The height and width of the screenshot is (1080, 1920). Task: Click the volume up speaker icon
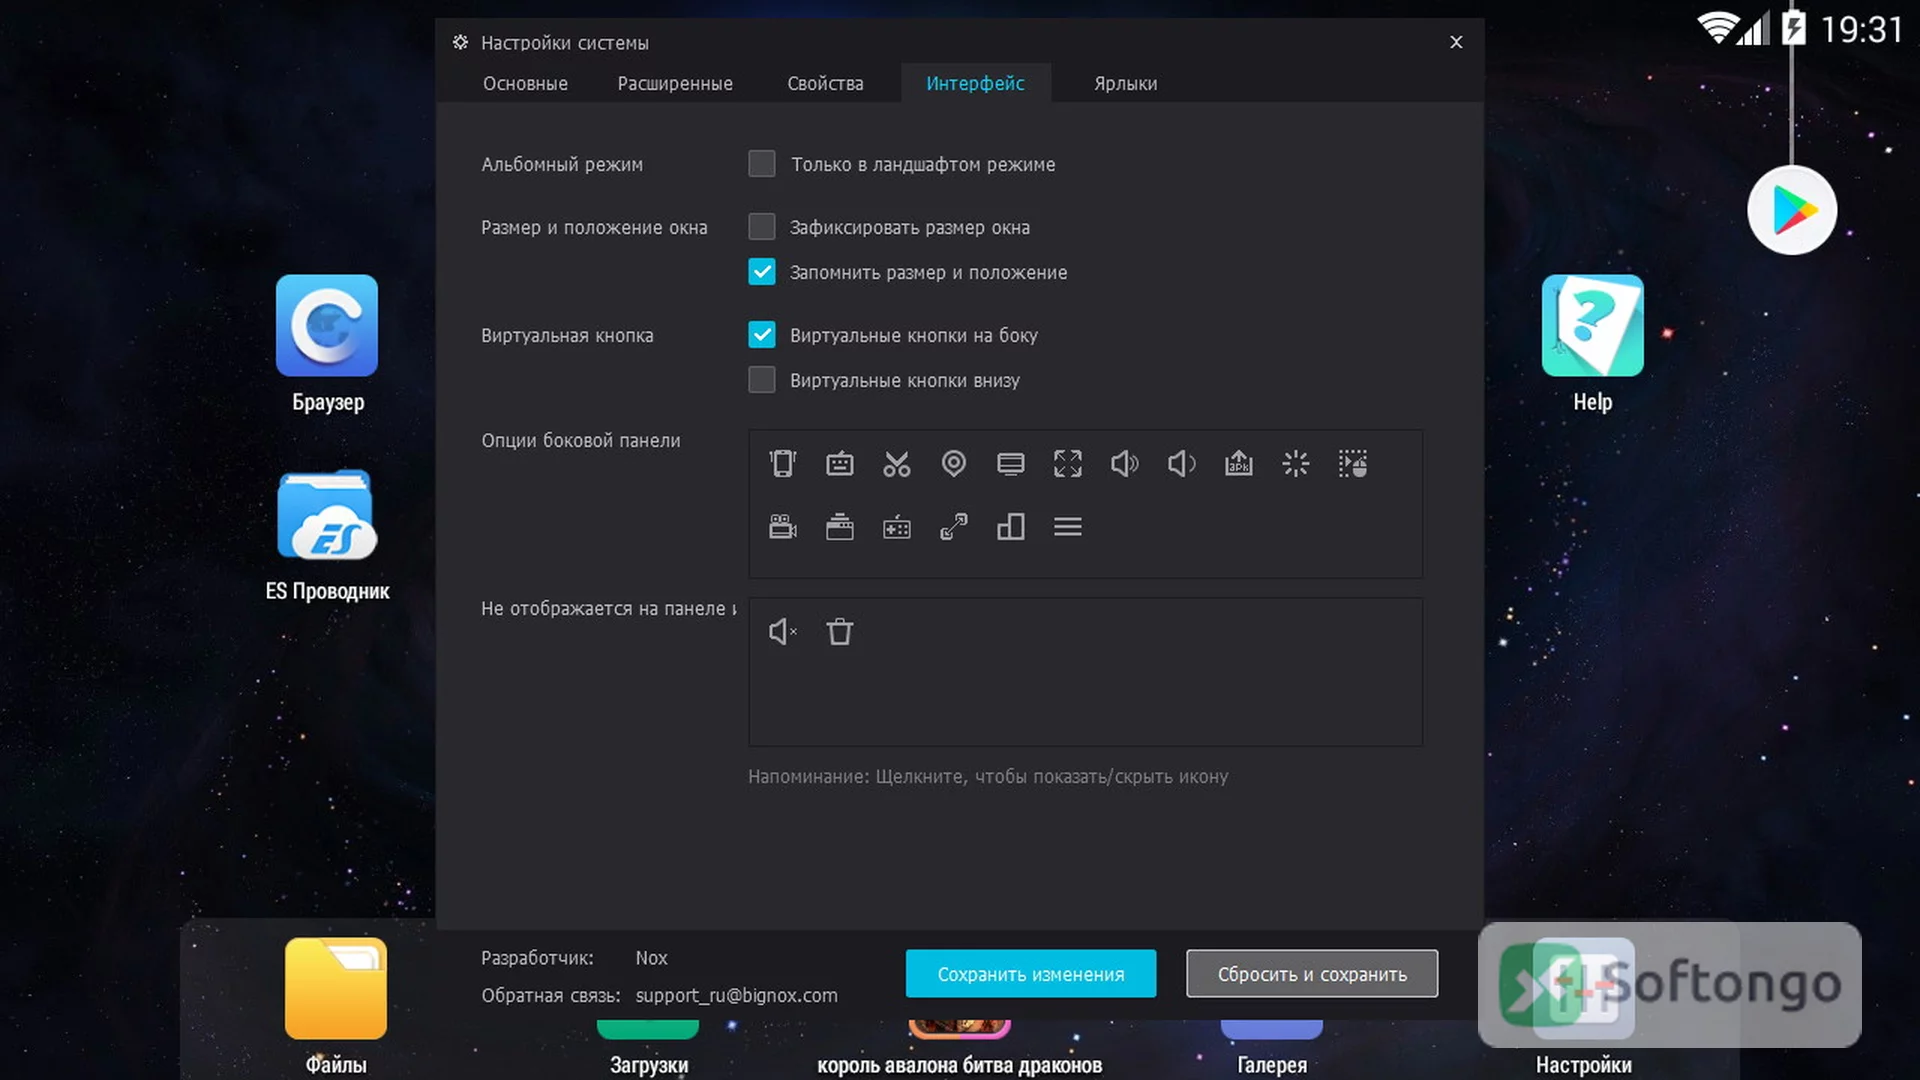[1125, 464]
